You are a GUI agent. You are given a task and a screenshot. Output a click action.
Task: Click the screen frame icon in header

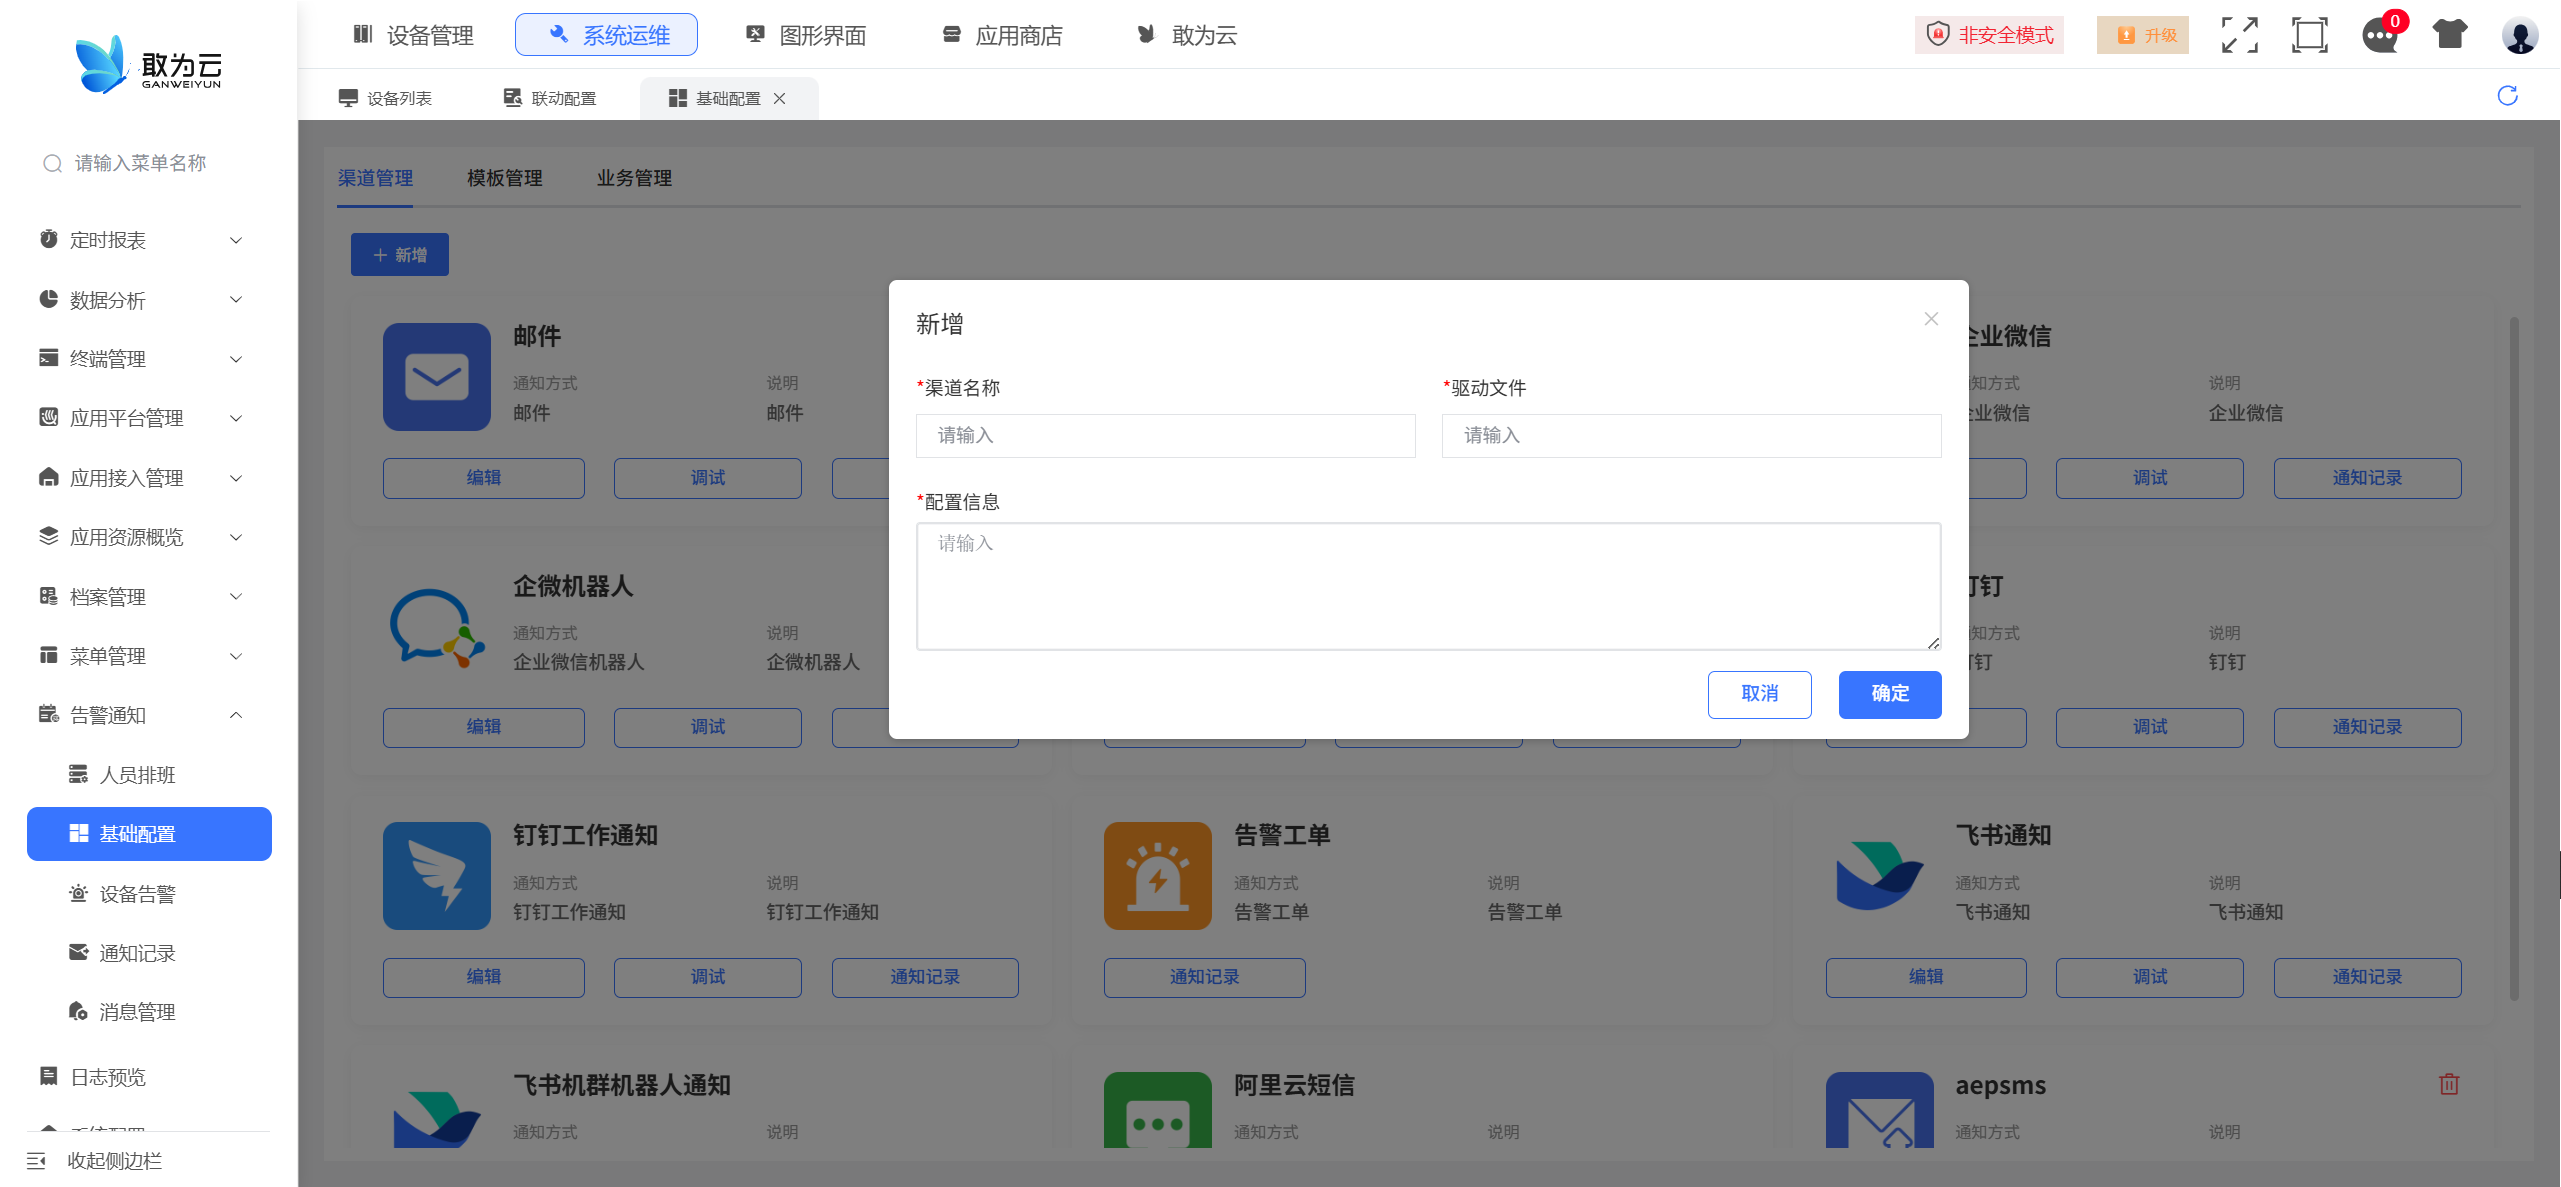click(2309, 35)
